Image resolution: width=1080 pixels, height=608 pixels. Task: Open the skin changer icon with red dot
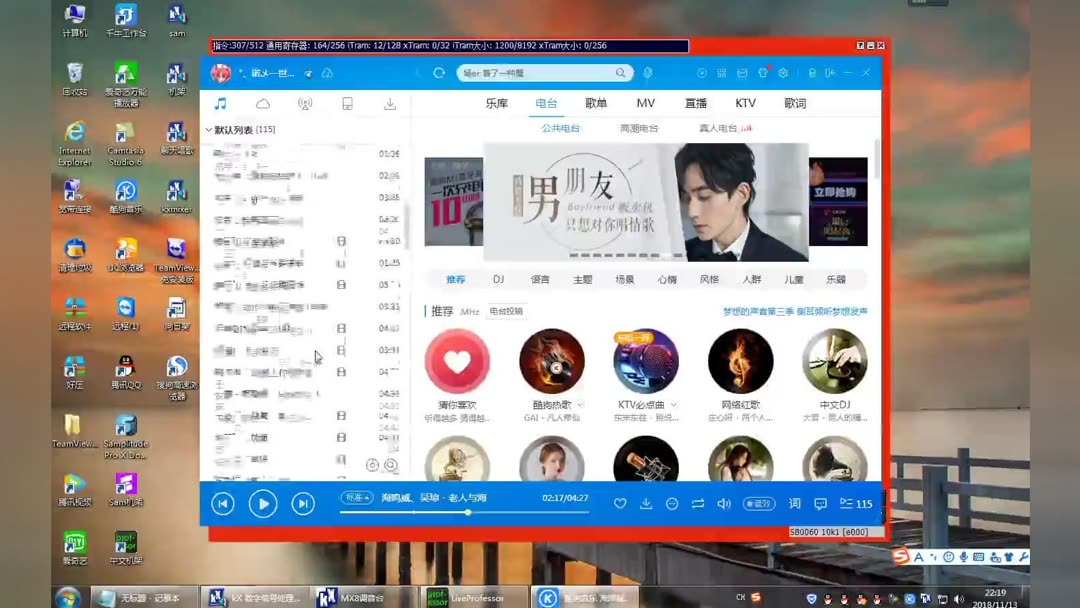pos(764,72)
